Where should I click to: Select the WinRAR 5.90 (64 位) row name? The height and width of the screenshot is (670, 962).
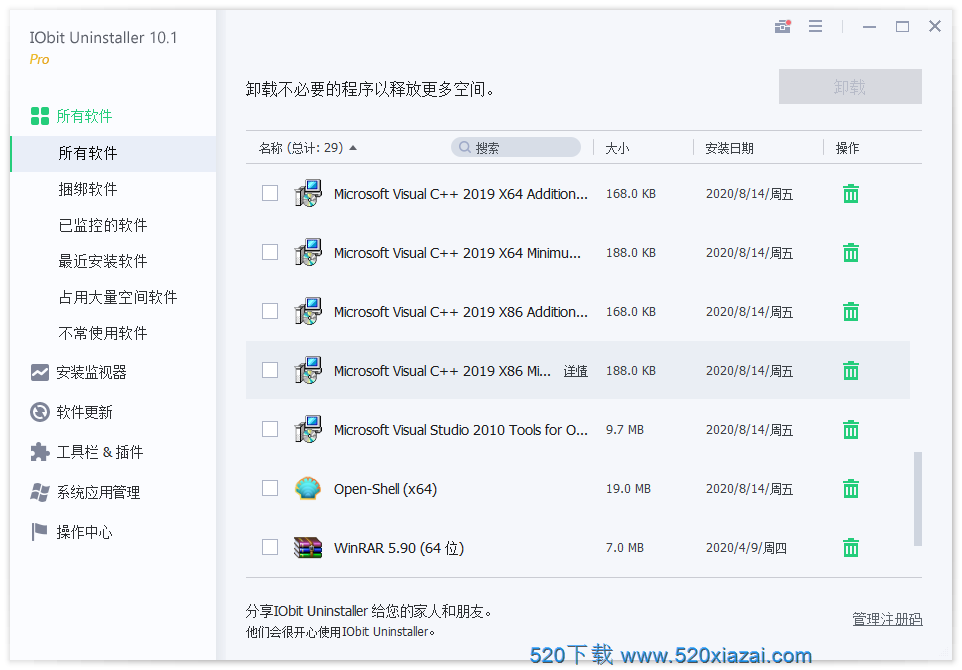[399, 548]
